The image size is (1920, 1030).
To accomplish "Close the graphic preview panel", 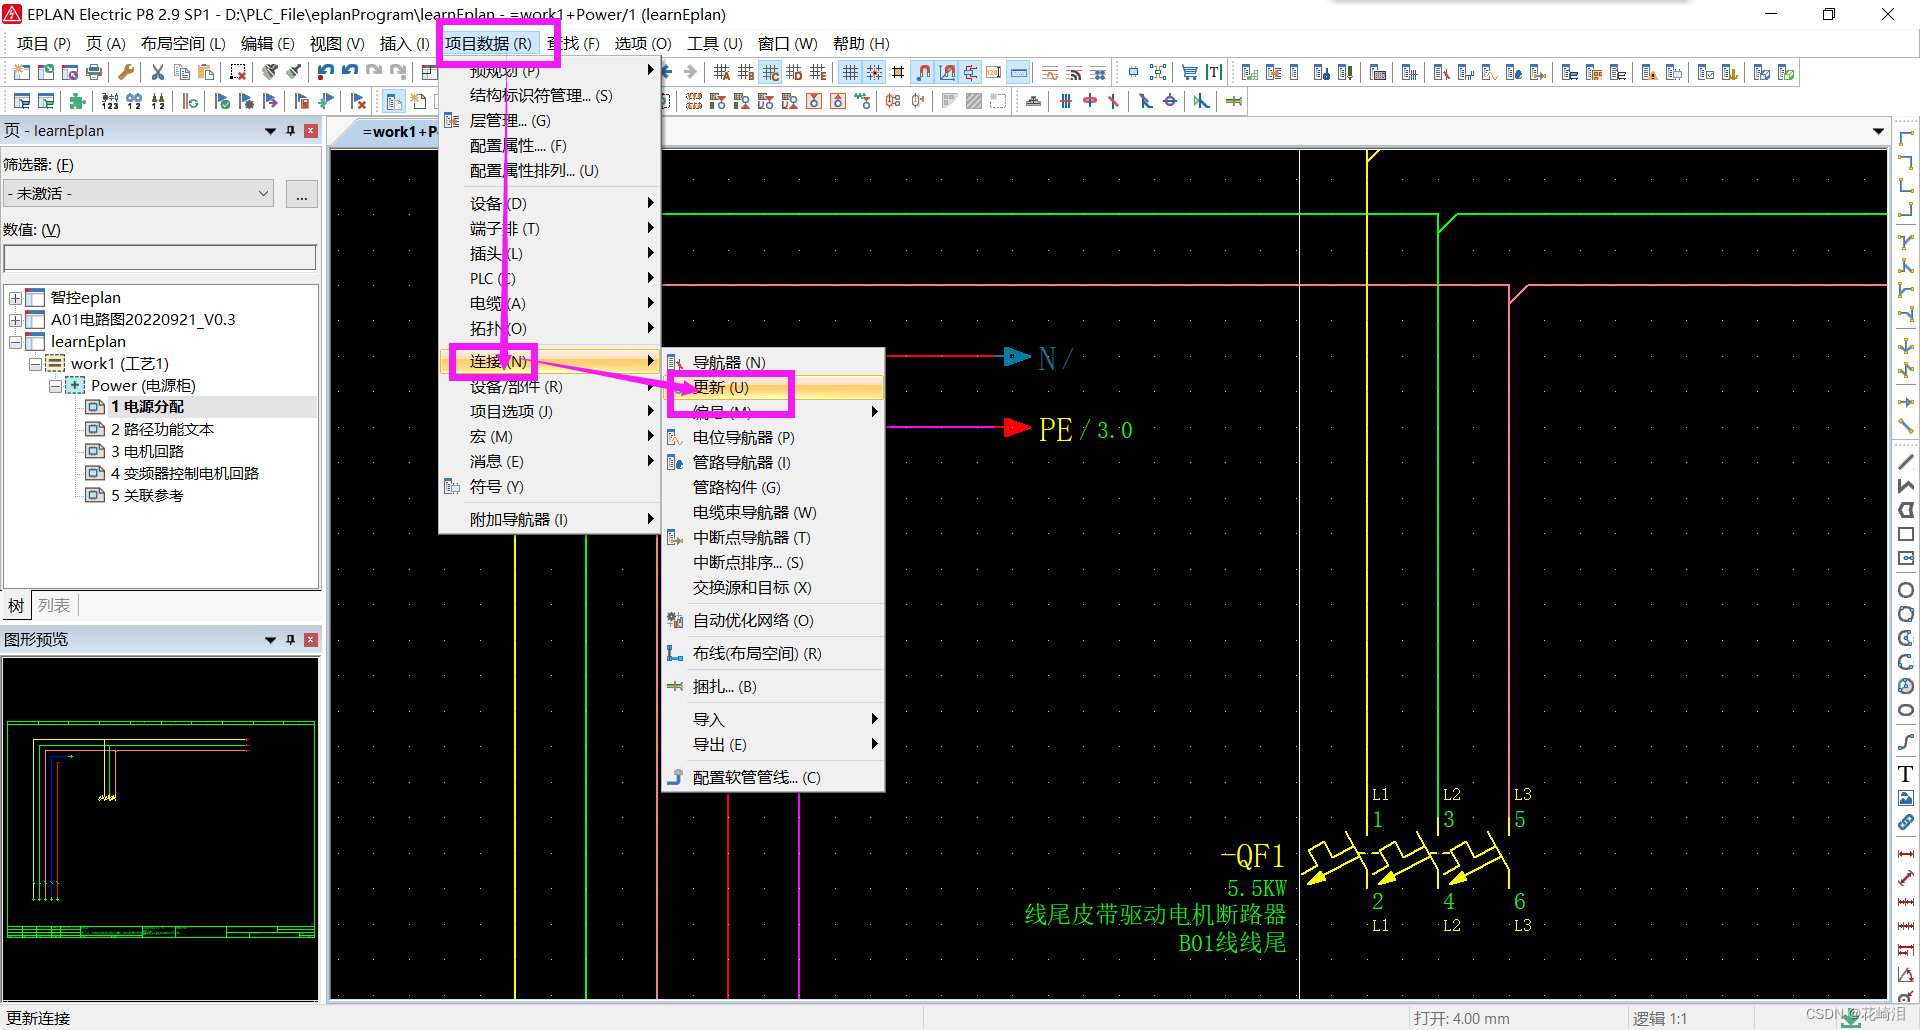I will [311, 640].
